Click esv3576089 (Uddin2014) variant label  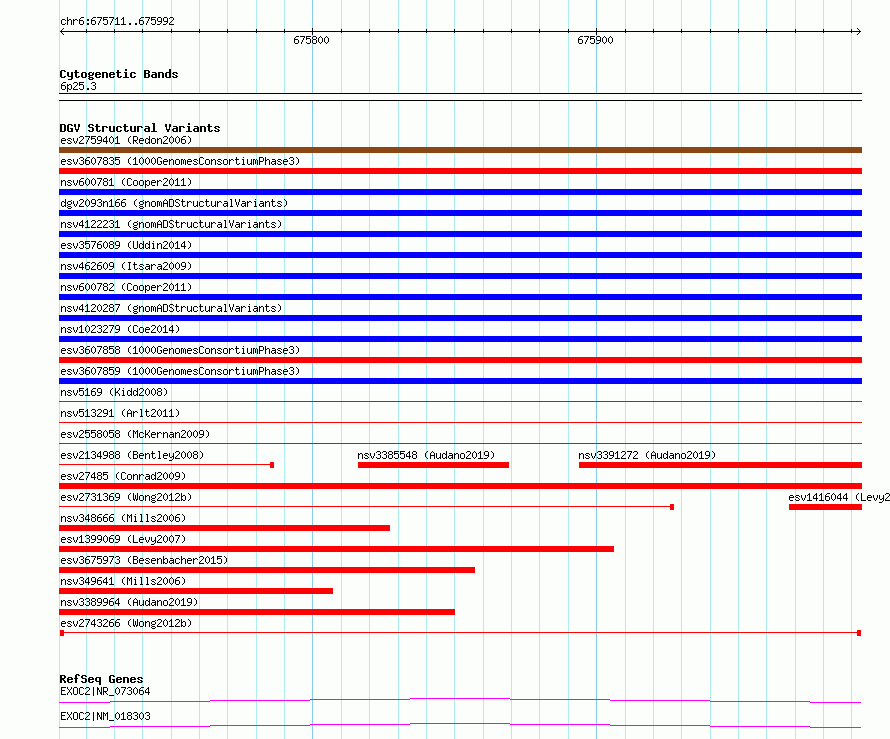pos(126,245)
